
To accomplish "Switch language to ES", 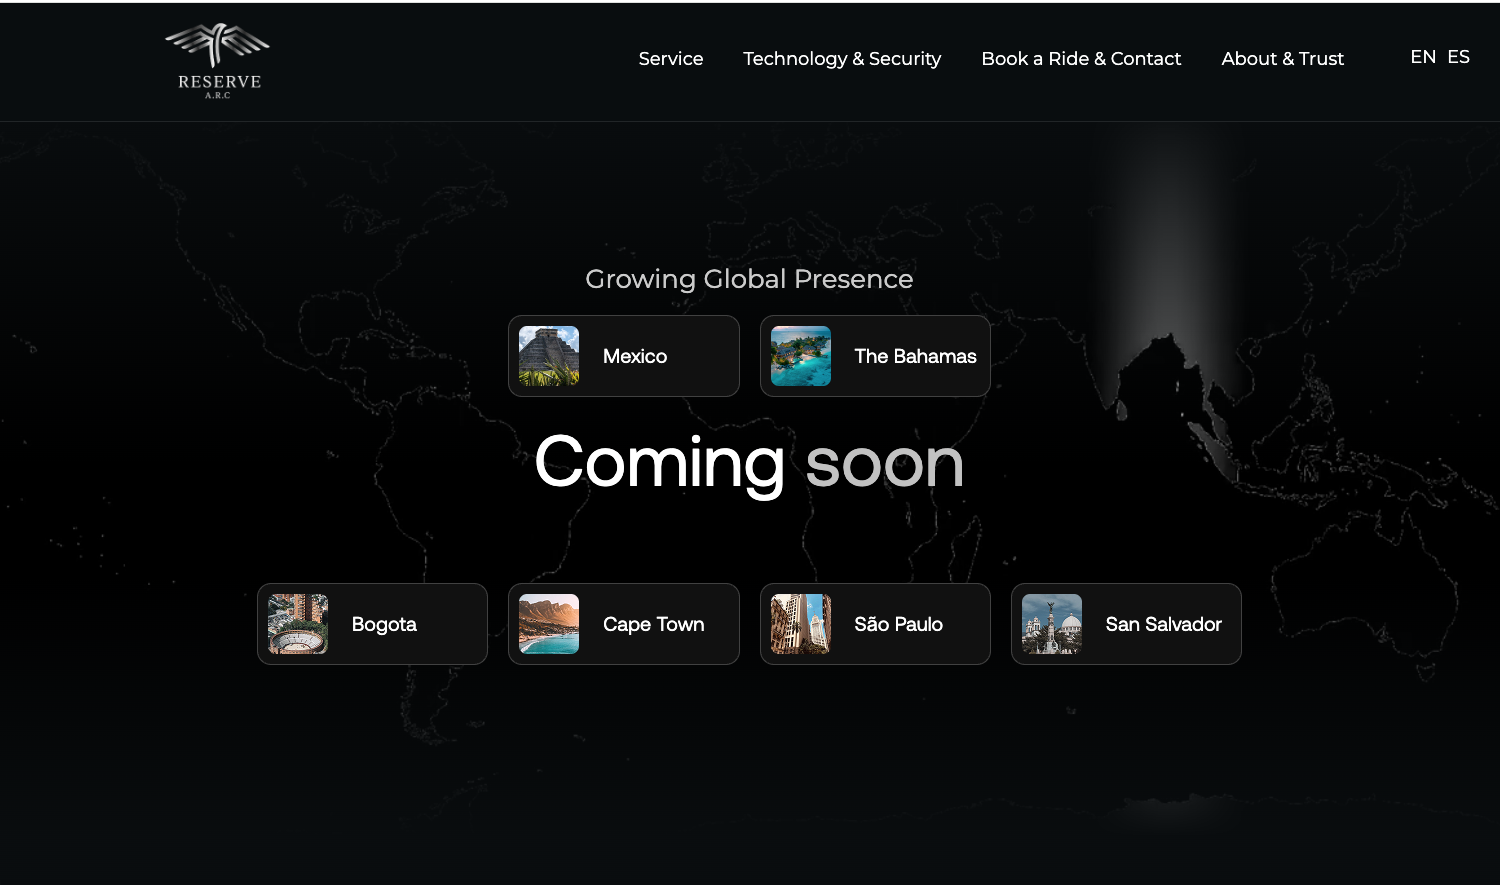I will pos(1458,57).
